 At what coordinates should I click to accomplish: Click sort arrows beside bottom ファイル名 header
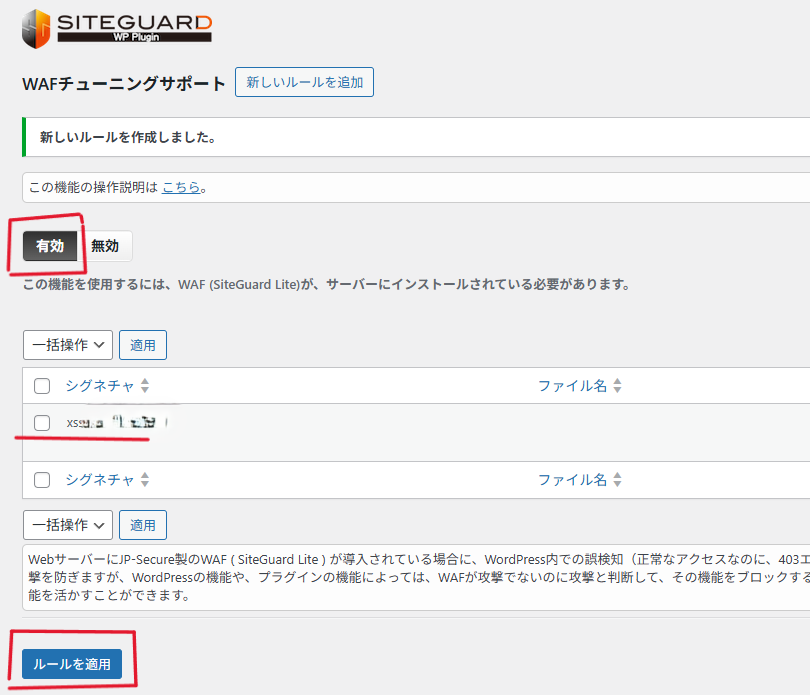point(617,480)
